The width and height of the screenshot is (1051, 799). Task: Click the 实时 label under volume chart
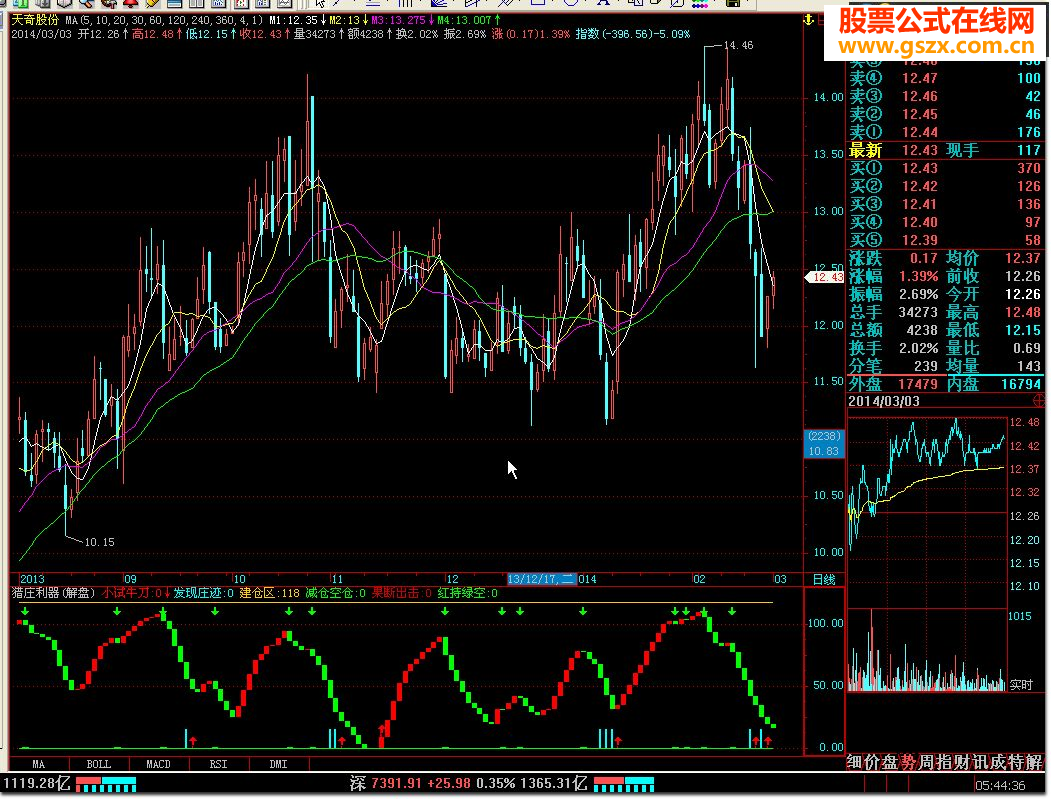(x=1020, y=685)
